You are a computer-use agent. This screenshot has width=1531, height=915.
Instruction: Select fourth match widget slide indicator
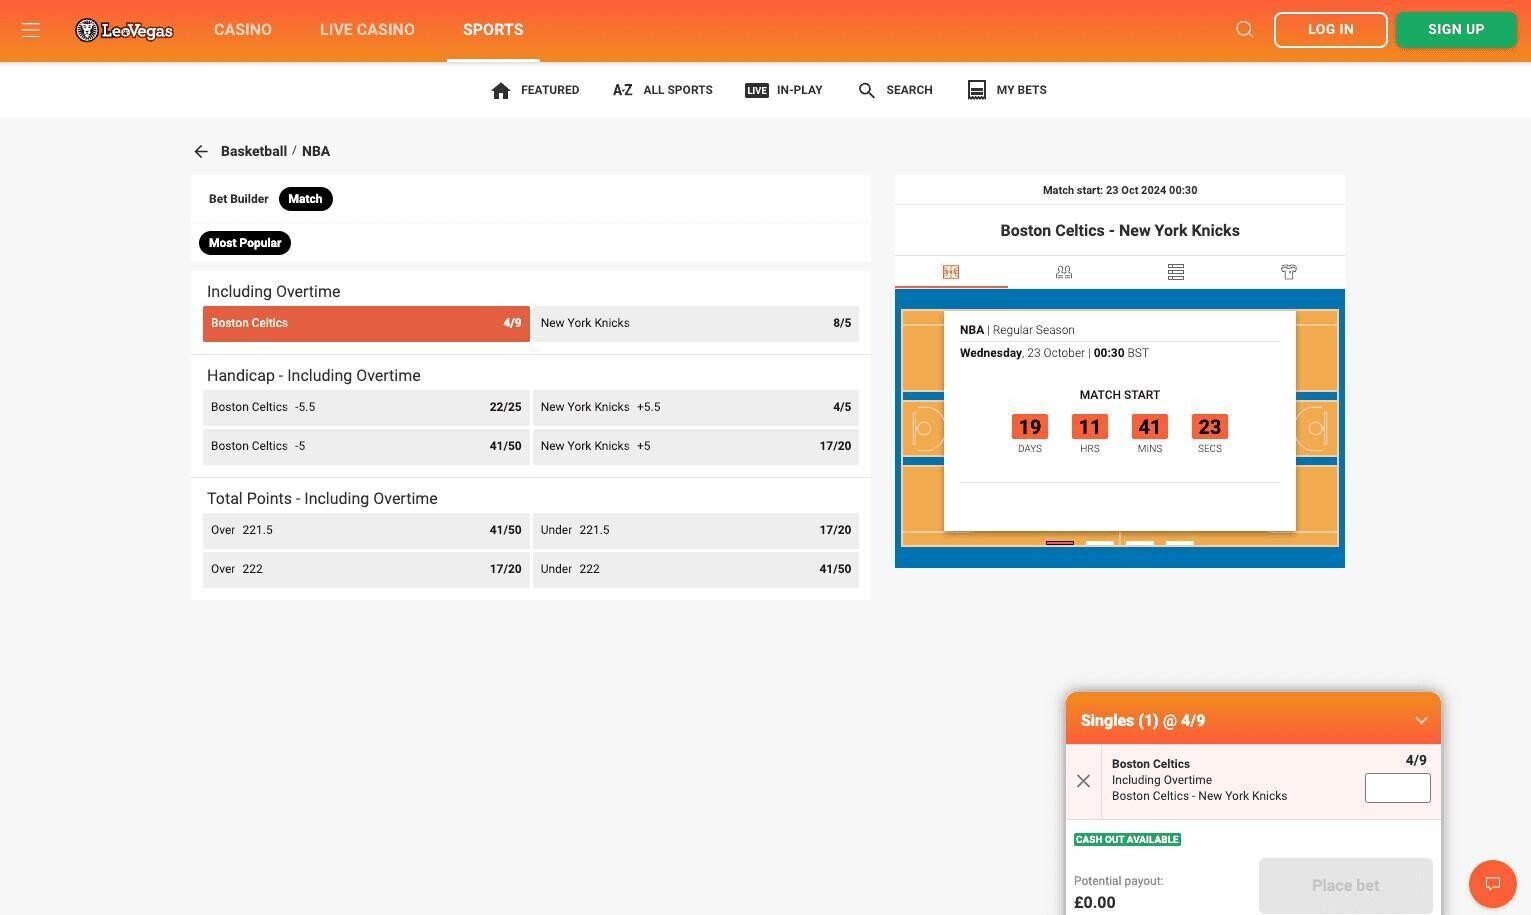click(x=1180, y=543)
